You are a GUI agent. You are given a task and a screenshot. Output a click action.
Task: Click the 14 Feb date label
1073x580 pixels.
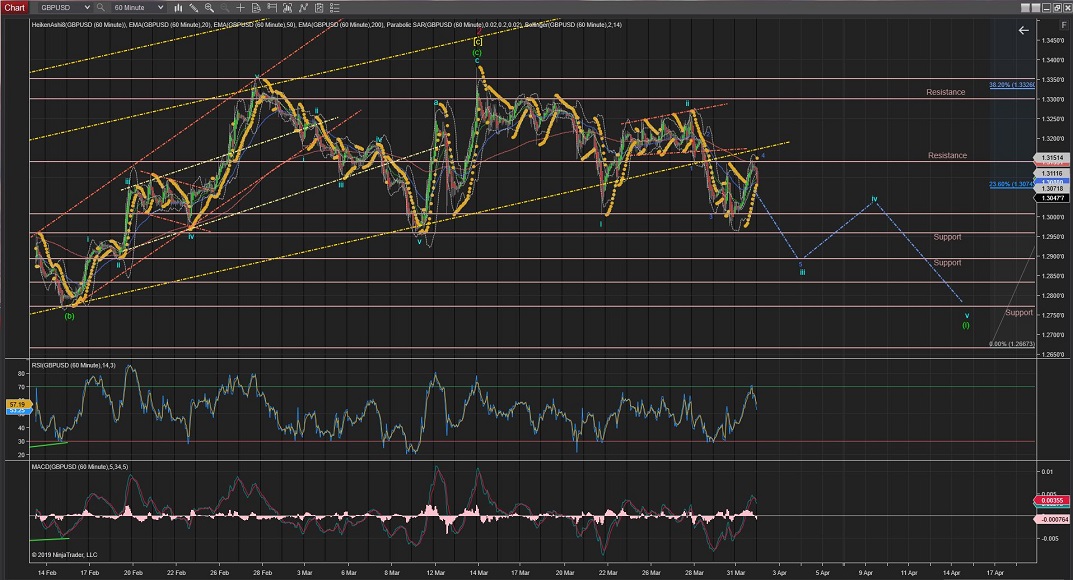47,572
